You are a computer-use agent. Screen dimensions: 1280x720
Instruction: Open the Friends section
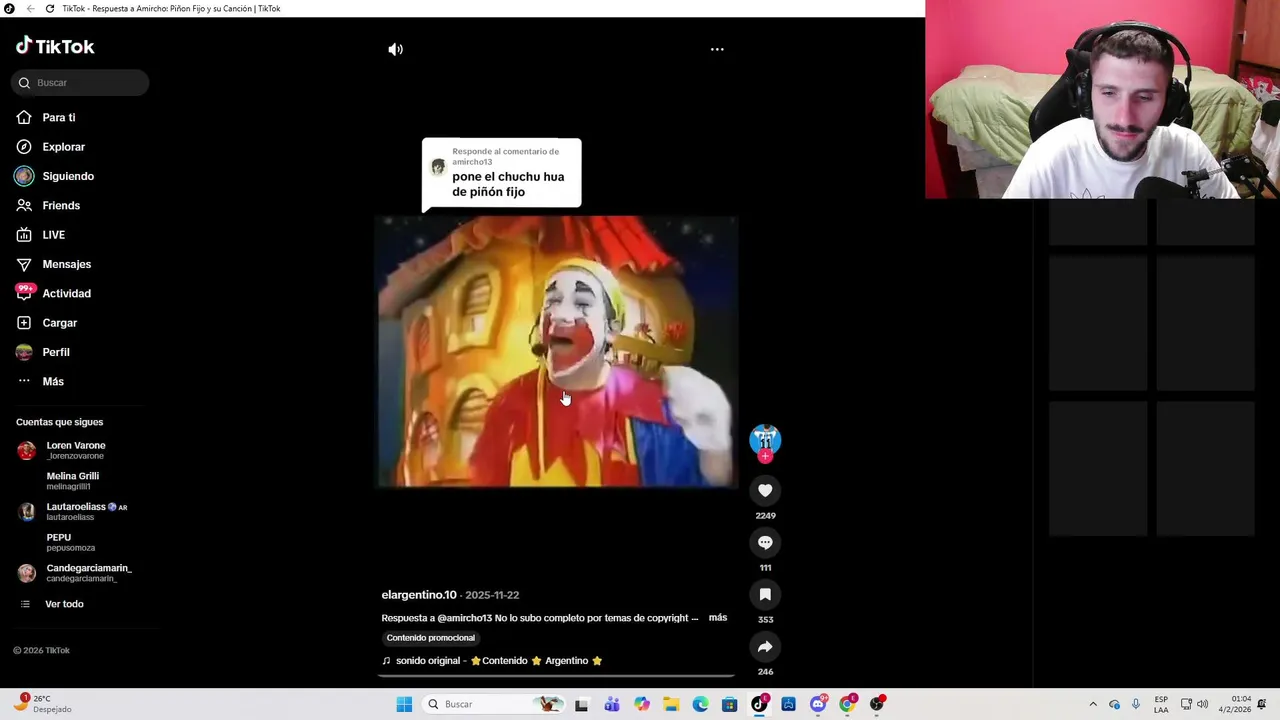[x=61, y=206]
